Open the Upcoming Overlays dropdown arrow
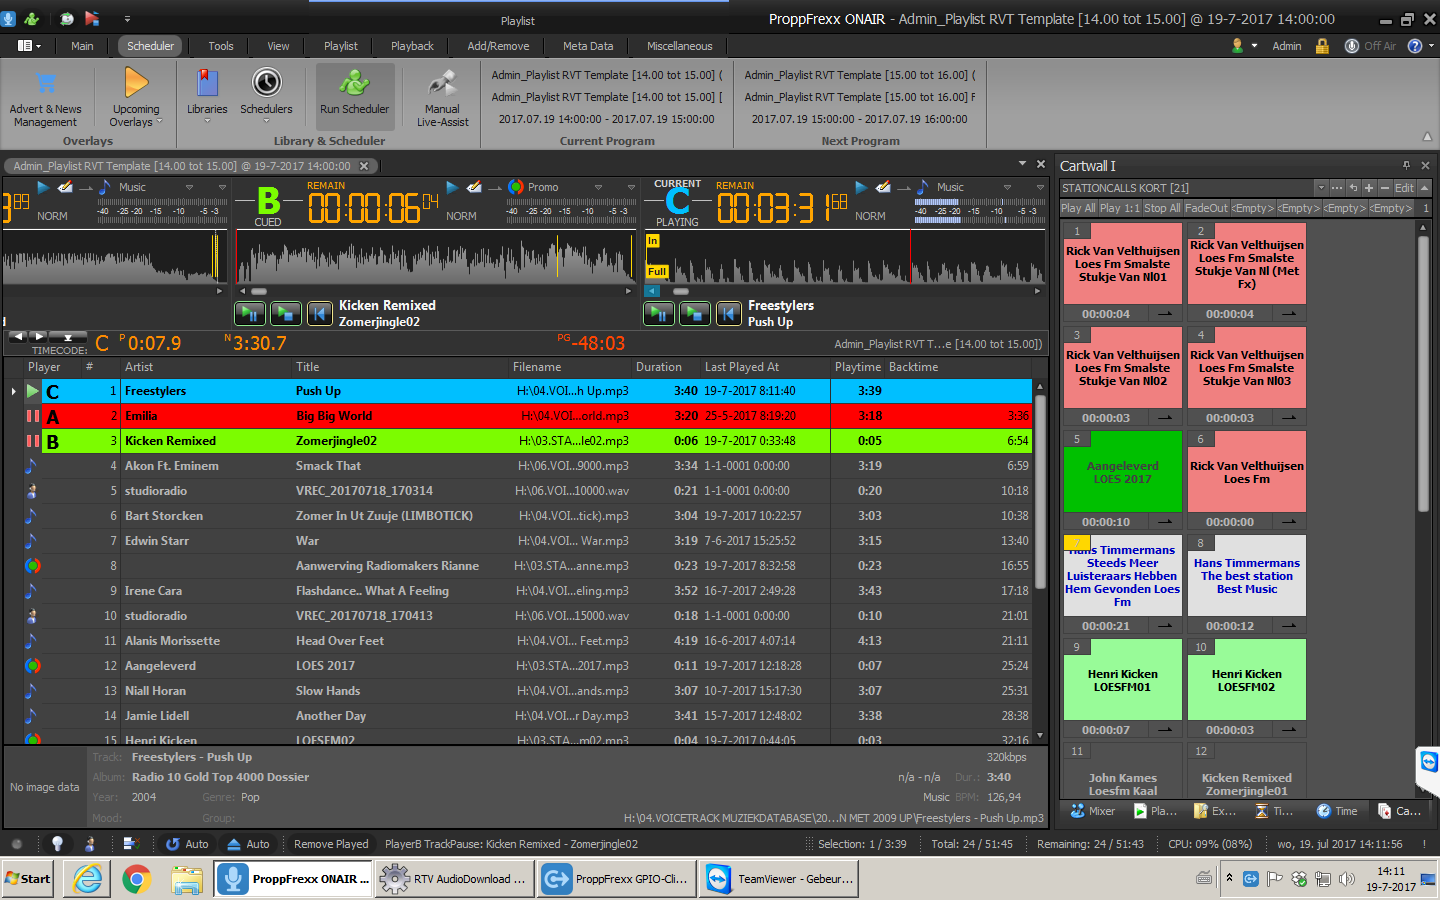This screenshot has height=900, width=1440. (159, 122)
